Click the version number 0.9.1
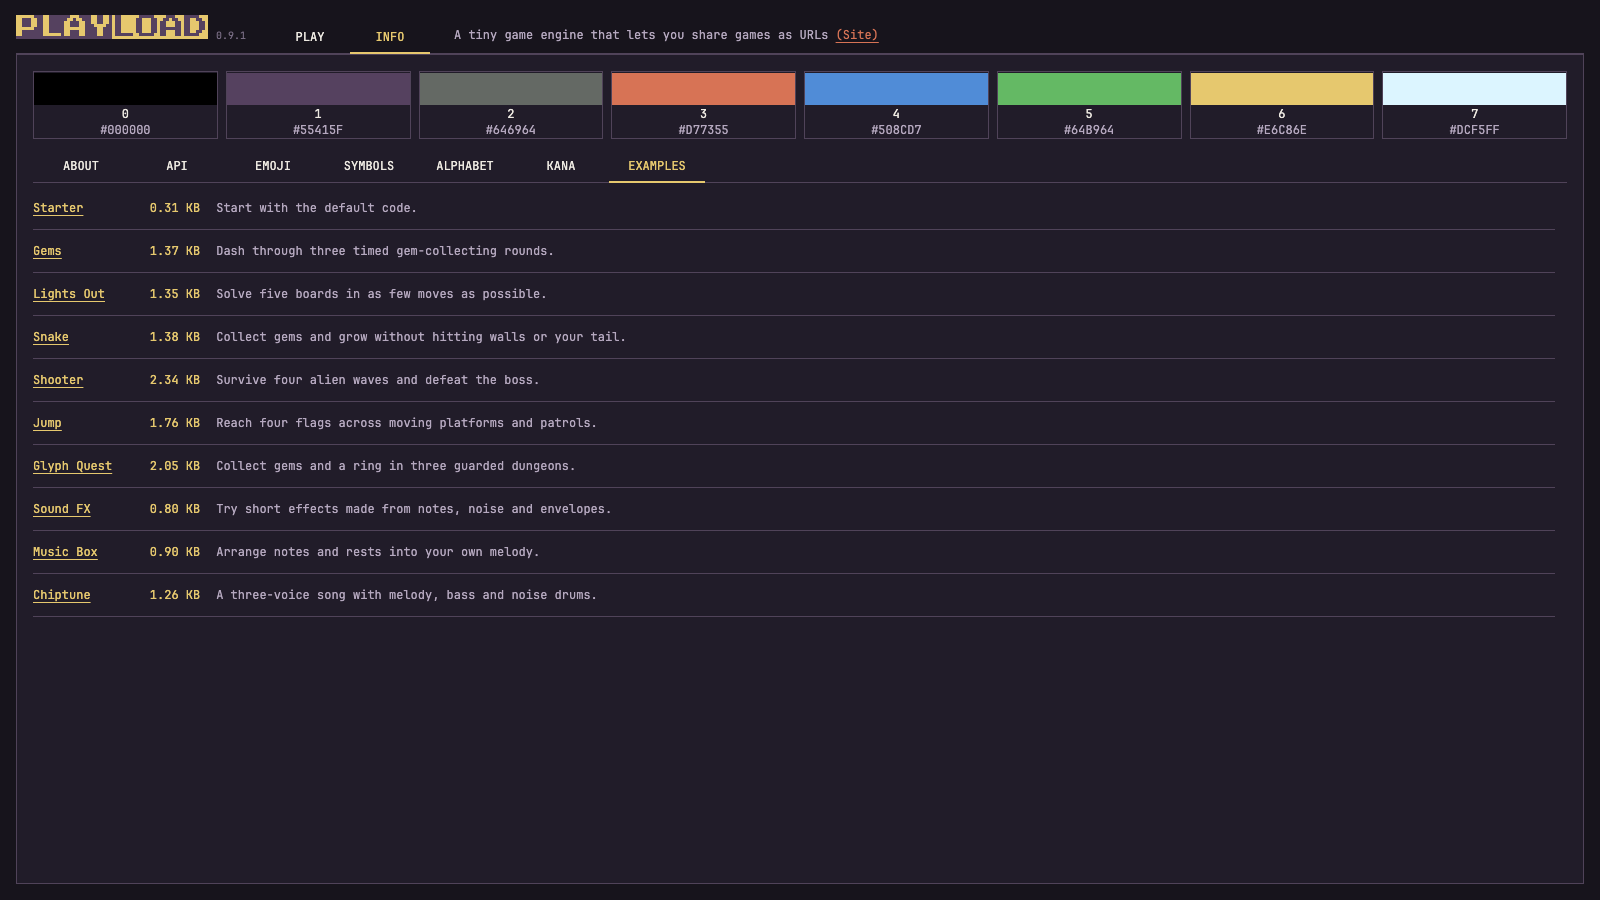 click(x=231, y=36)
